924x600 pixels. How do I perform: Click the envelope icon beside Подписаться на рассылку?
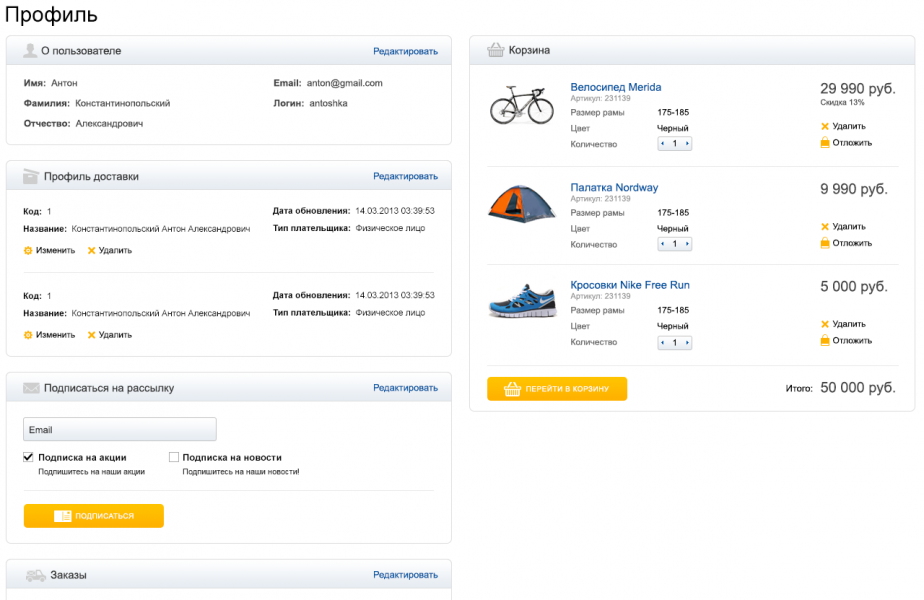(x=31, y=388)
